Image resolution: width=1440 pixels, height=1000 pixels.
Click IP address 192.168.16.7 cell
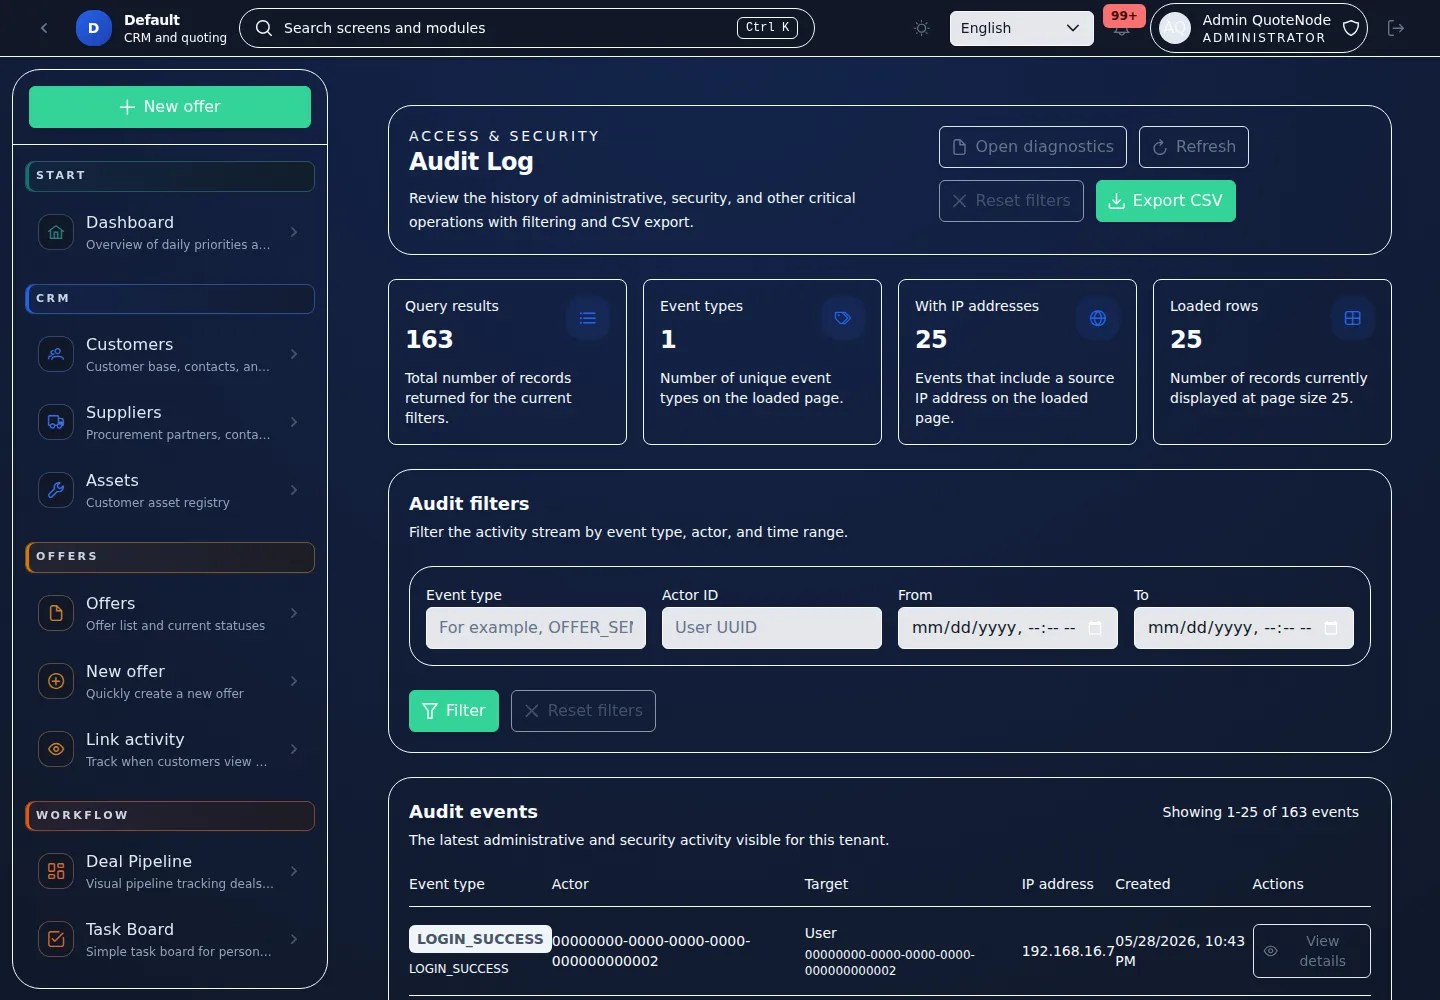click(x=1068, y=951)
